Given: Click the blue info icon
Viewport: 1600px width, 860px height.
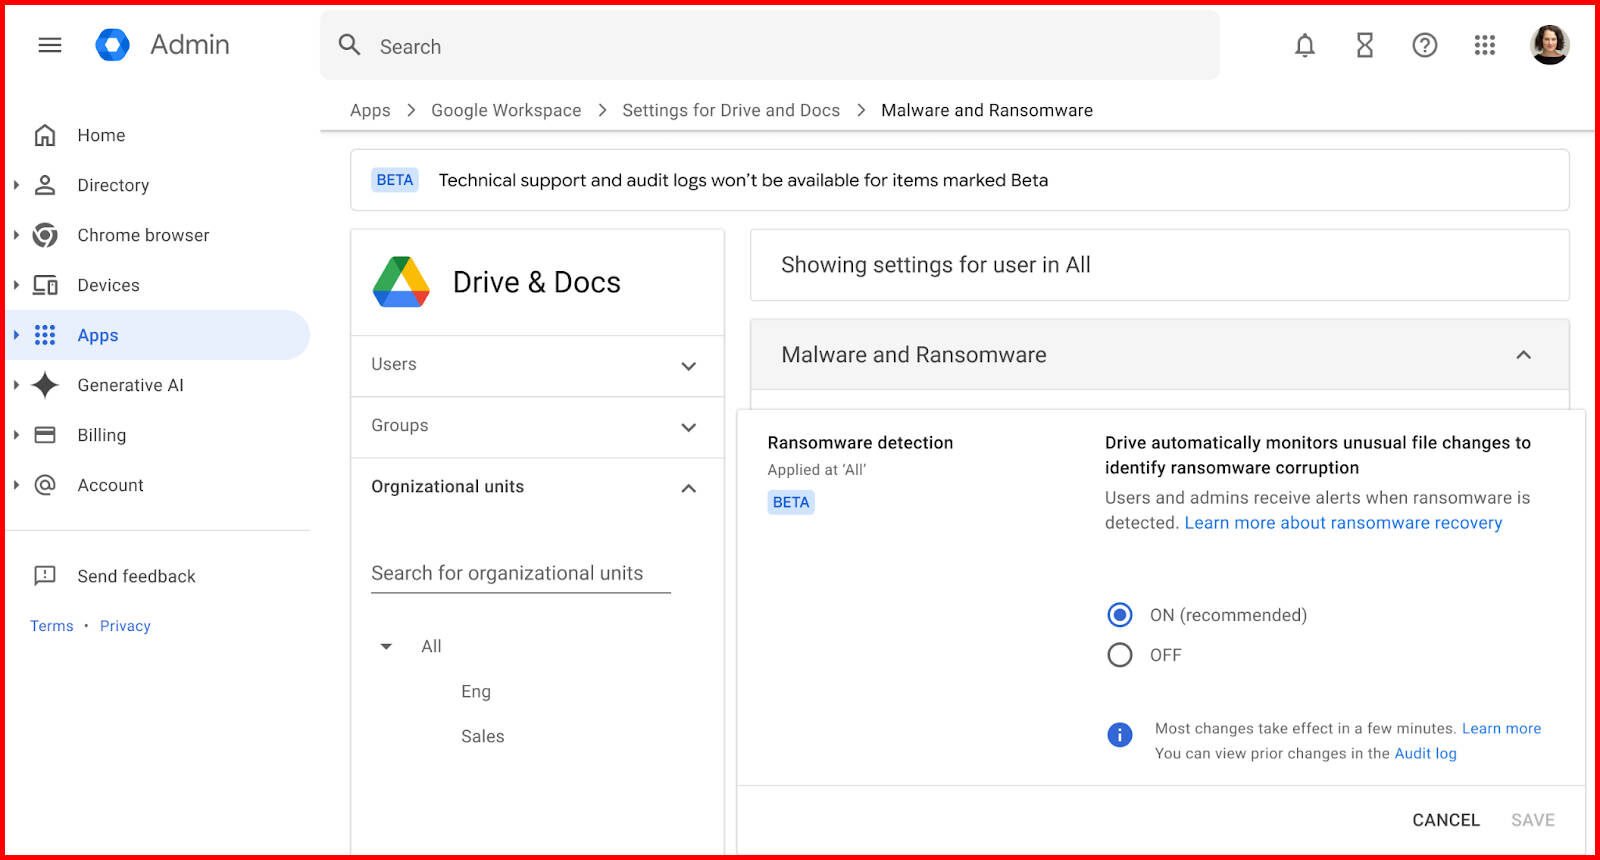Looking at the screenshot, I should coord(1119,735).
